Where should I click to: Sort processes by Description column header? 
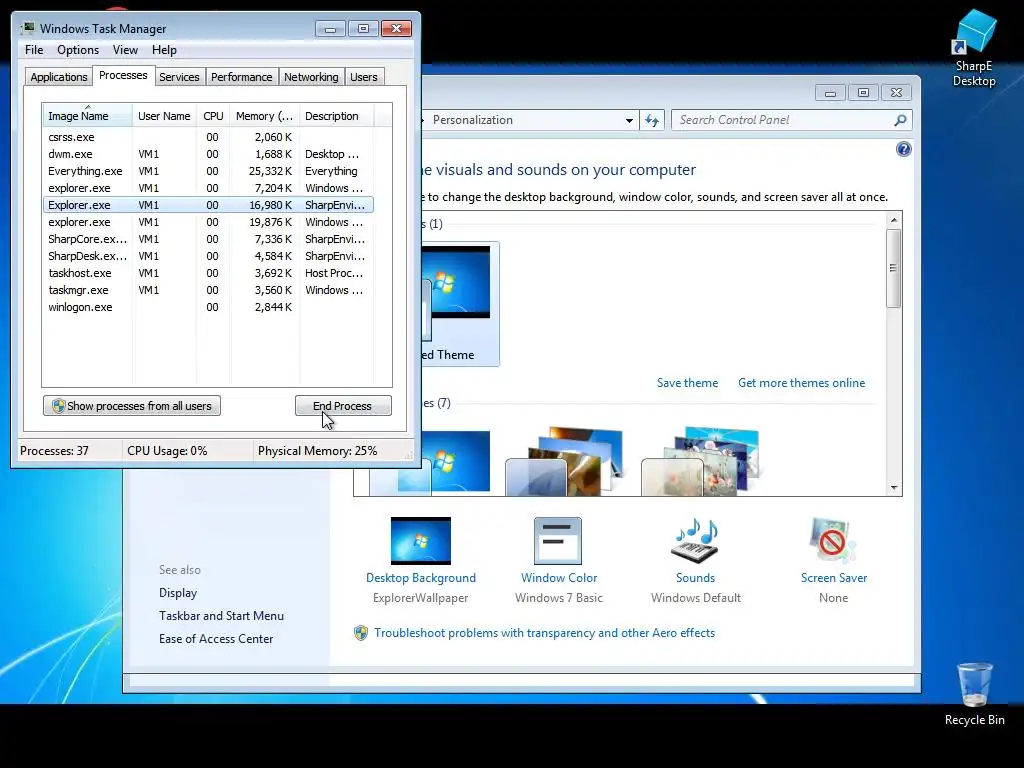[x=336, y=116]
